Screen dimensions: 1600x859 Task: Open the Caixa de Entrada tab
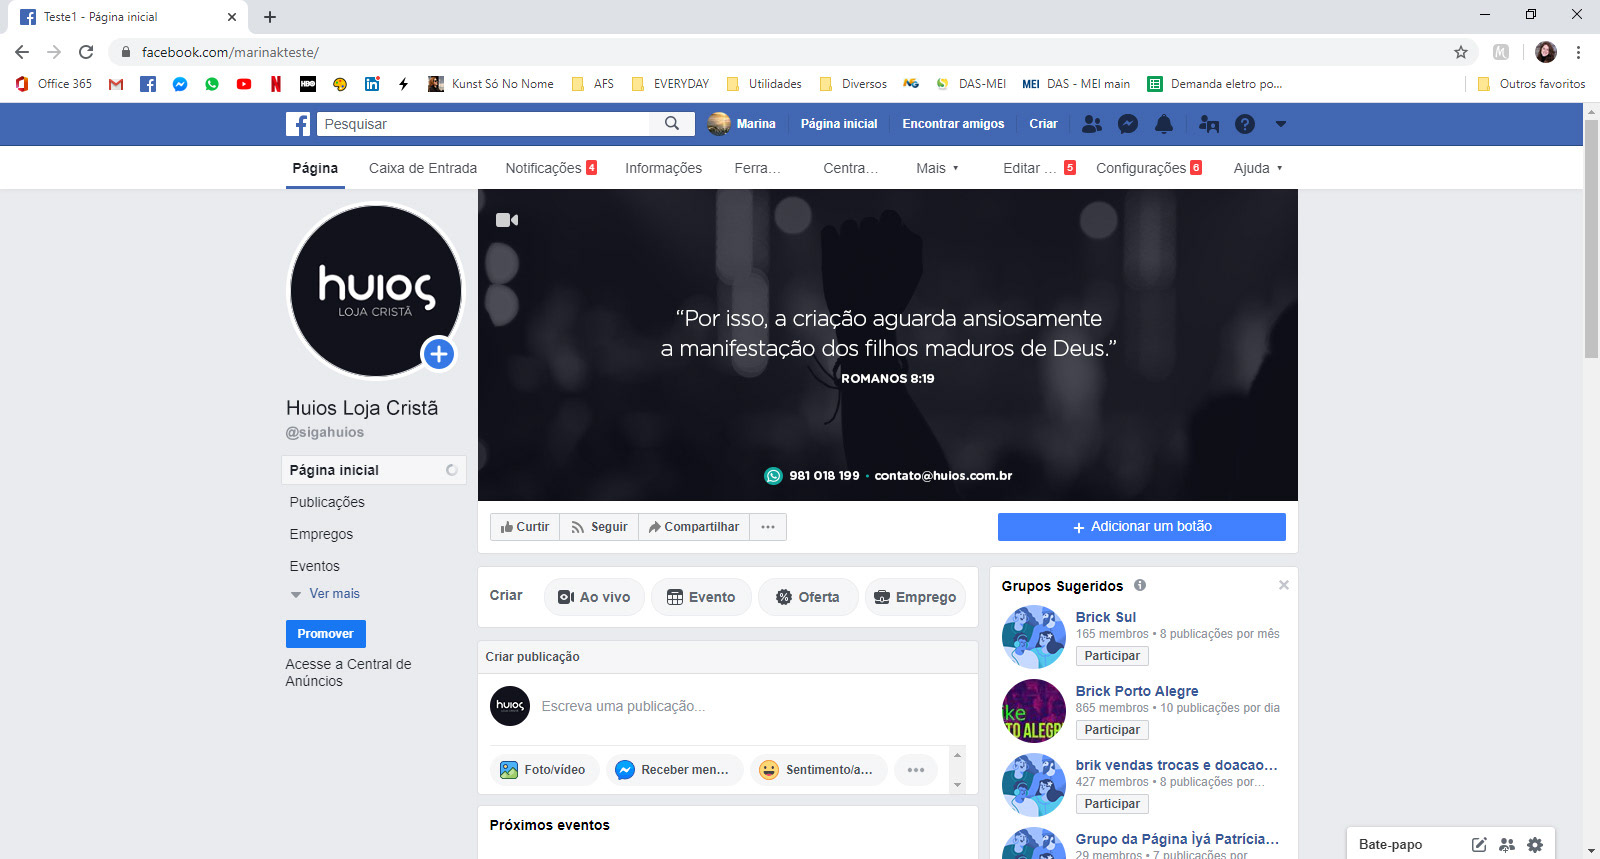pos(423,168)
